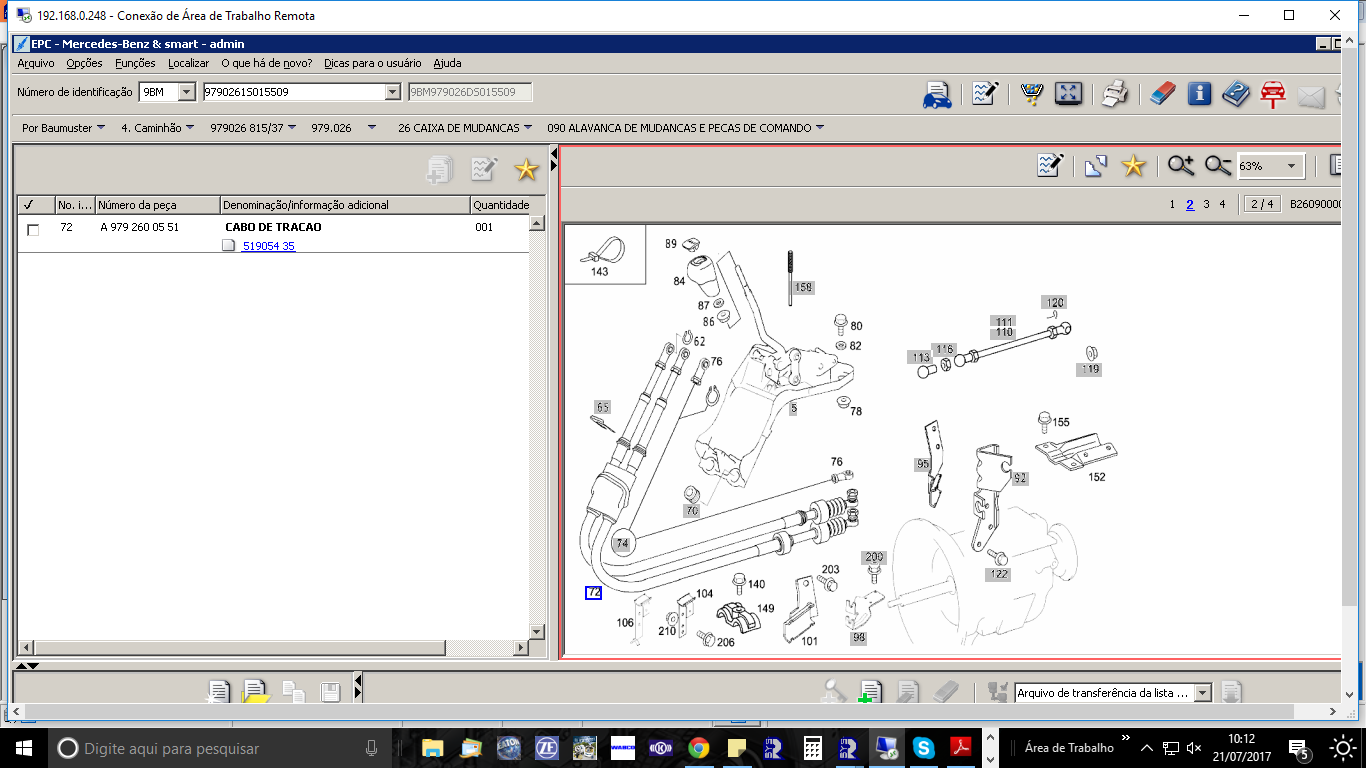The height and width of the screenshot is (768, 1366).
Task: Go to diagram page 3
Action: pyautogui.click(x=1206, y=204)
